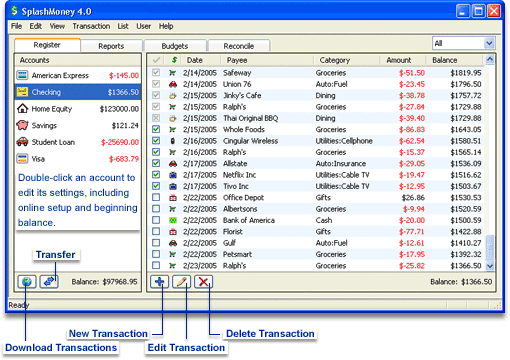Click the cleared checkmark column header

click(156, 60)
